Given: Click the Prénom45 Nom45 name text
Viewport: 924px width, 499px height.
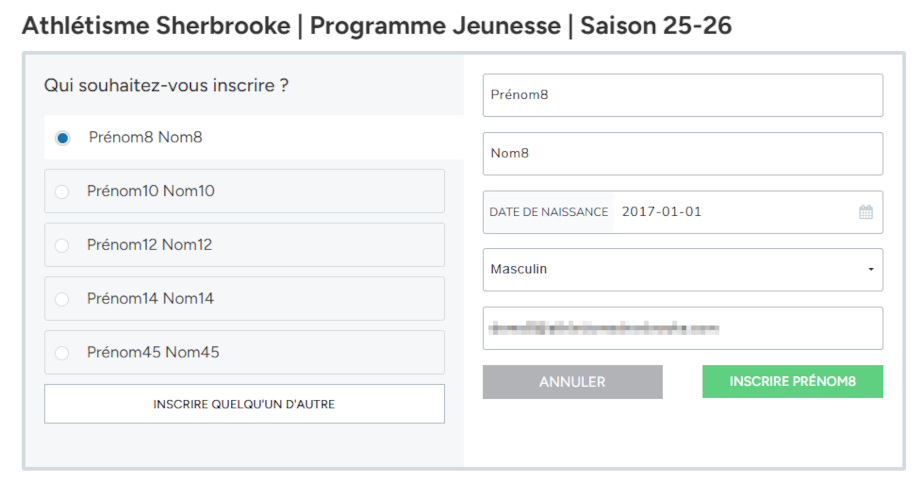Looking at the screenshot, I should (153, 352).
